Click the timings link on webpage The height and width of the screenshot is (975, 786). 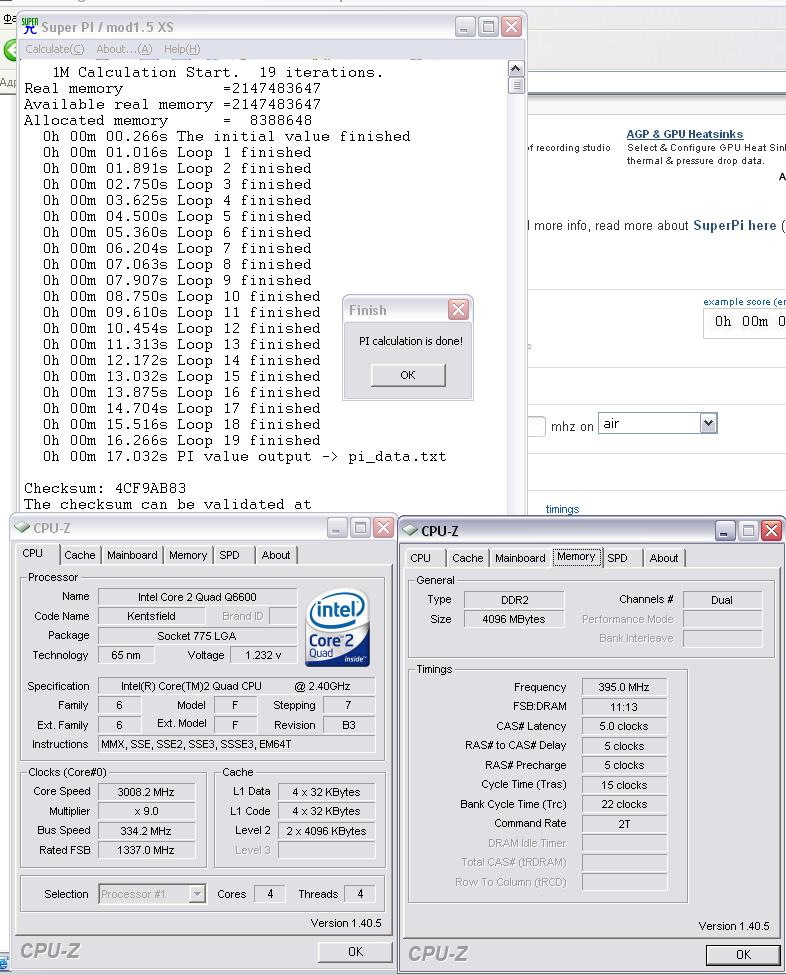pyautogui.click(x=562, y=509)
